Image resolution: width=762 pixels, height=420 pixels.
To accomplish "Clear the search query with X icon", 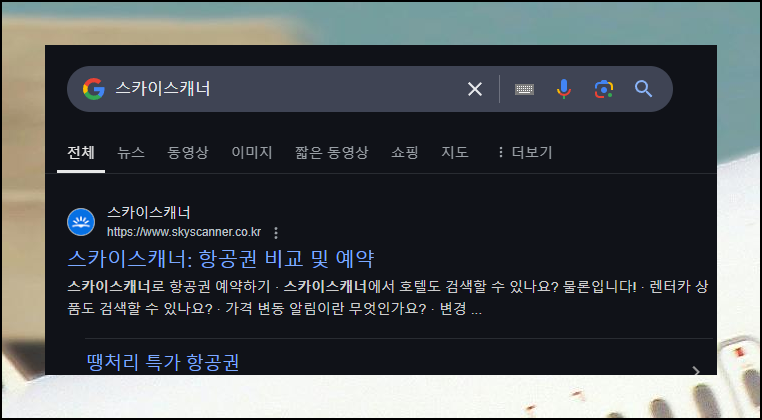I will (474, 89).
